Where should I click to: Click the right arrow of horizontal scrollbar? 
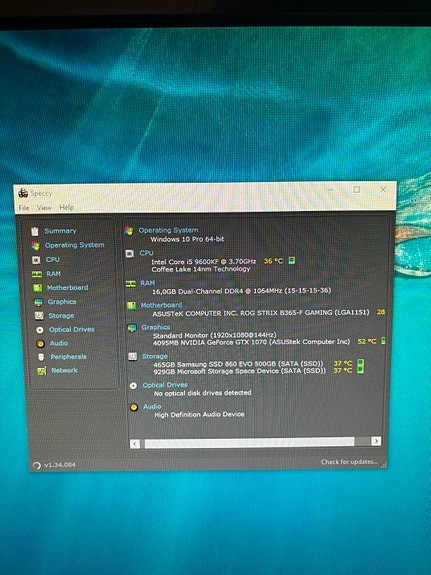coord(376,441)
